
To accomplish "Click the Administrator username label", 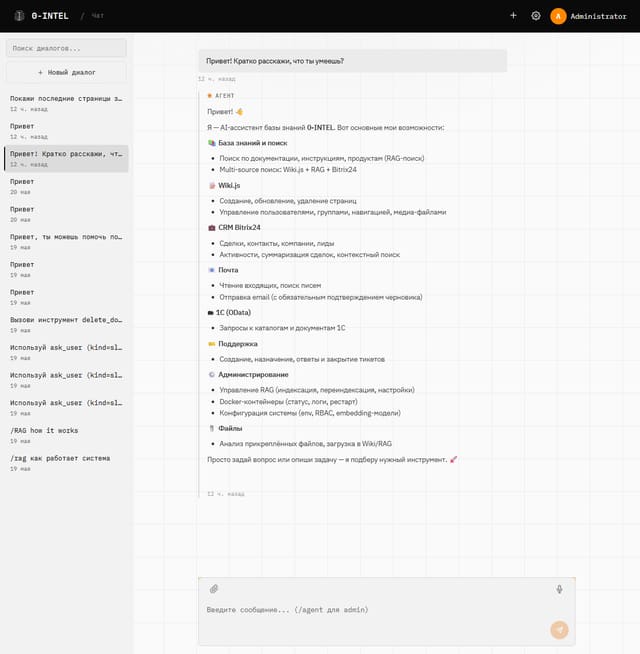I will [598, 16].
